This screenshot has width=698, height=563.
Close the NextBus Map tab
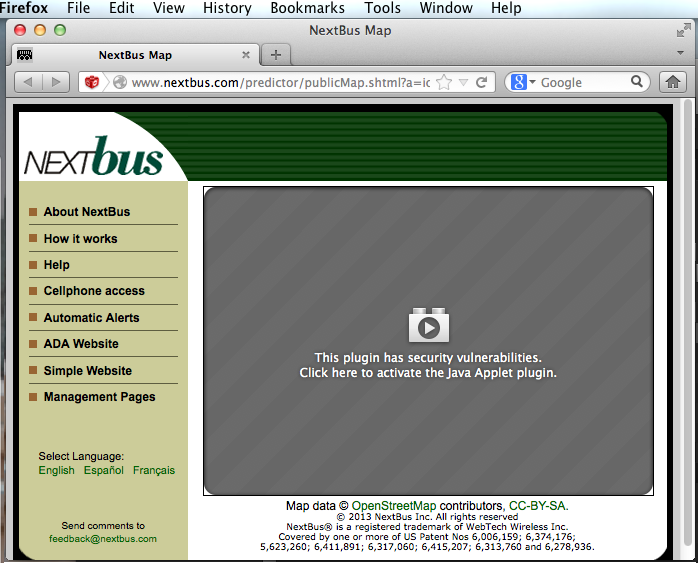click(246, 55)
